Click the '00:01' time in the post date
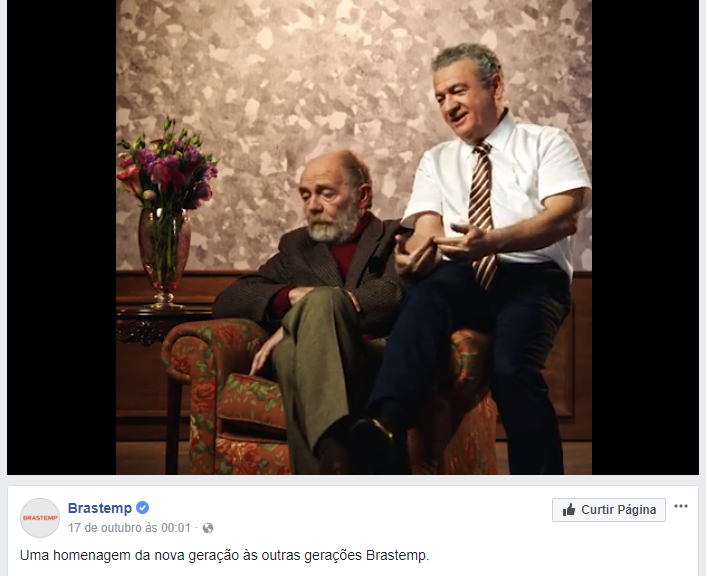The height and width of the screenshot is (576, 706). click(176, 528)
